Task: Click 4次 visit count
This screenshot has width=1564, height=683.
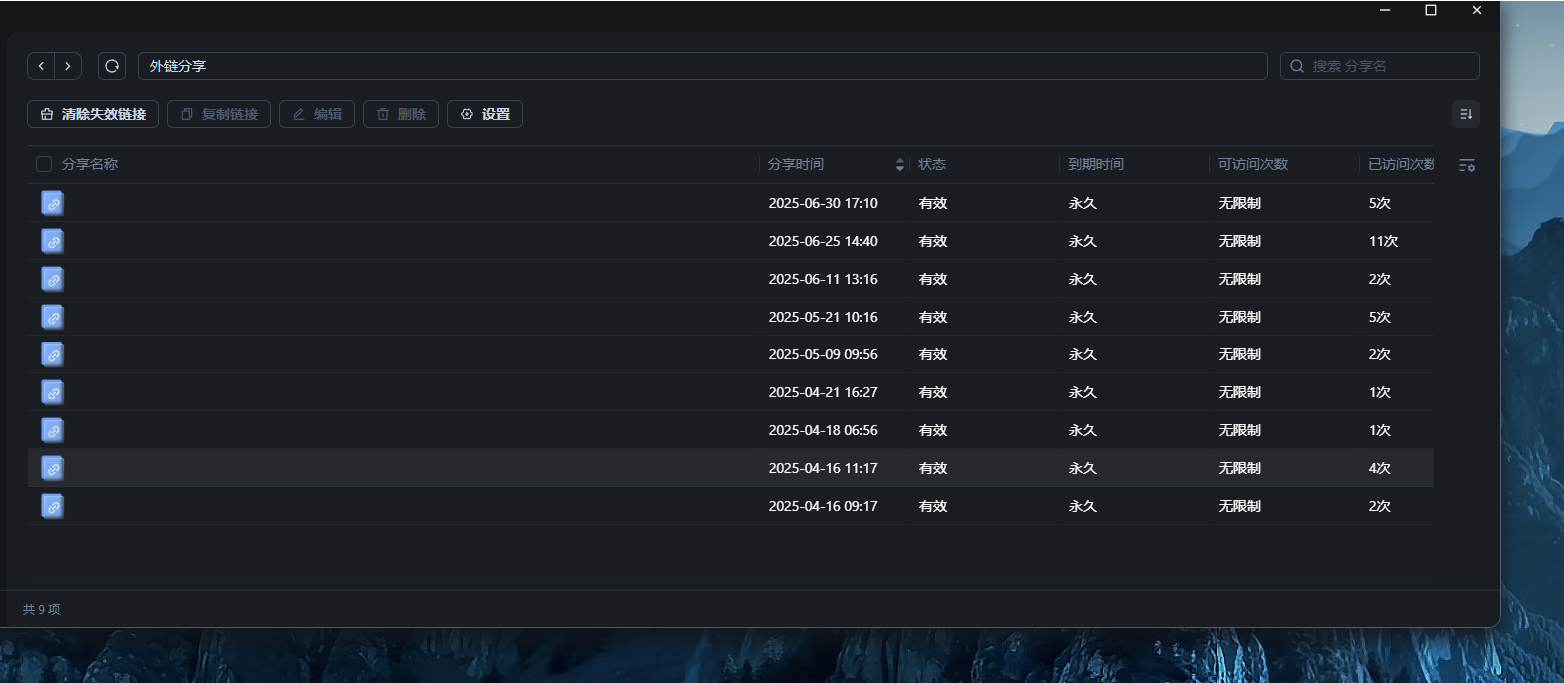Action: 1380,468
